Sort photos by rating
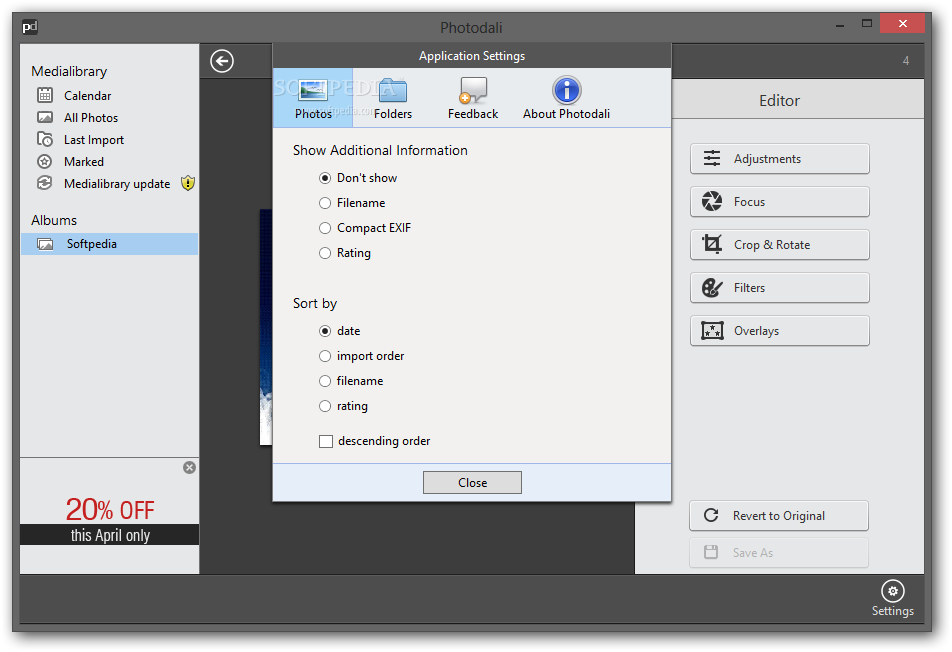Screen dimensions: 952x652 coord(325,406)
